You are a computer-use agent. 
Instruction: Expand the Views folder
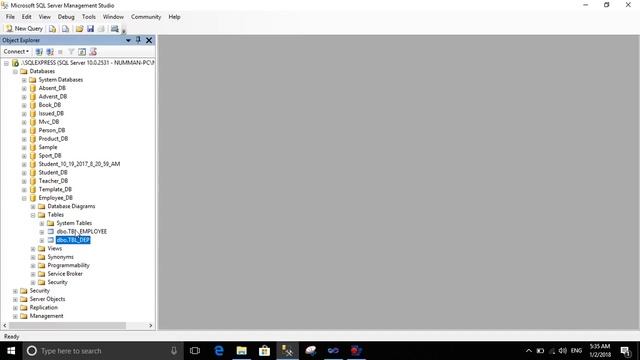(33, 249)
